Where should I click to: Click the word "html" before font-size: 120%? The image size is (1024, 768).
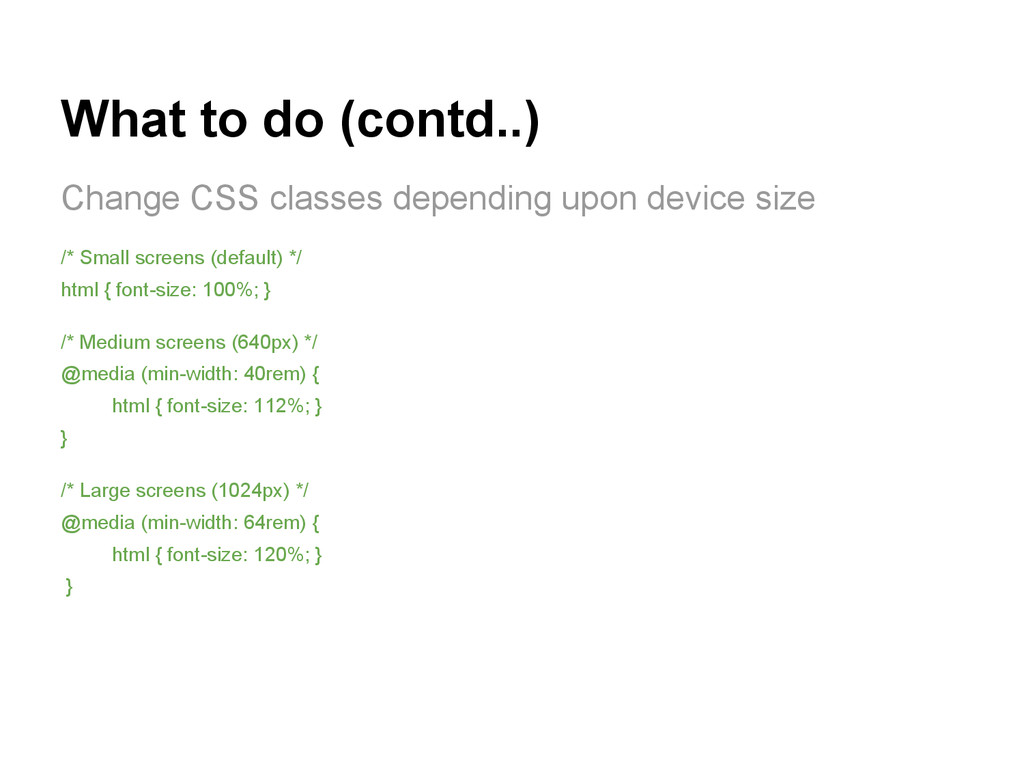(130, 554)
